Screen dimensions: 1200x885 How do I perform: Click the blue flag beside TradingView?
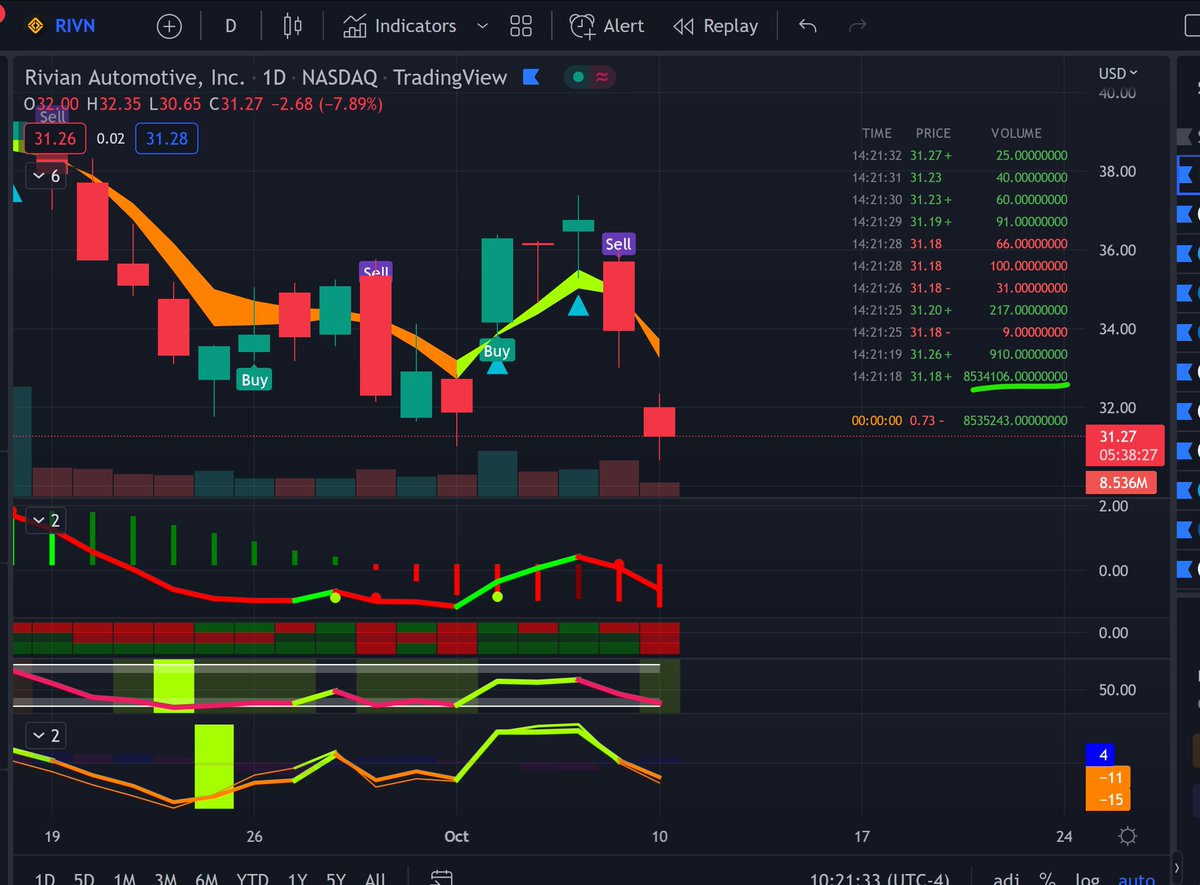point(530,77)
